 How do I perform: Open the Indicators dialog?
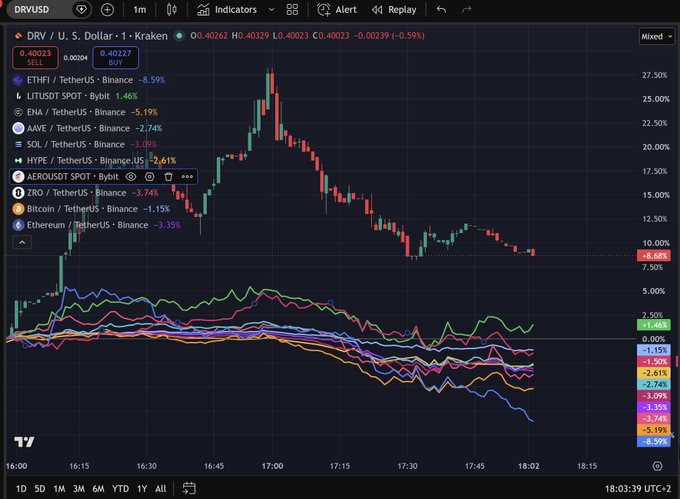coord(227,10)
